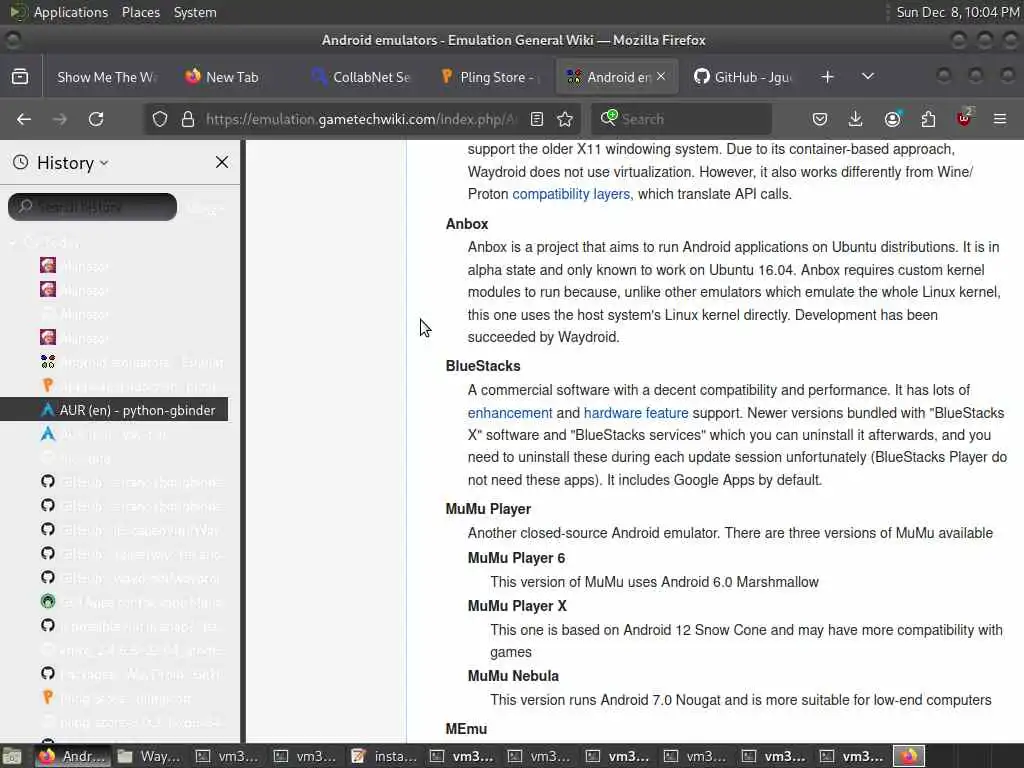1024x768 pixels.
Task: Click 'MuMu Player X' heading
Action: (x=517, y=606)
